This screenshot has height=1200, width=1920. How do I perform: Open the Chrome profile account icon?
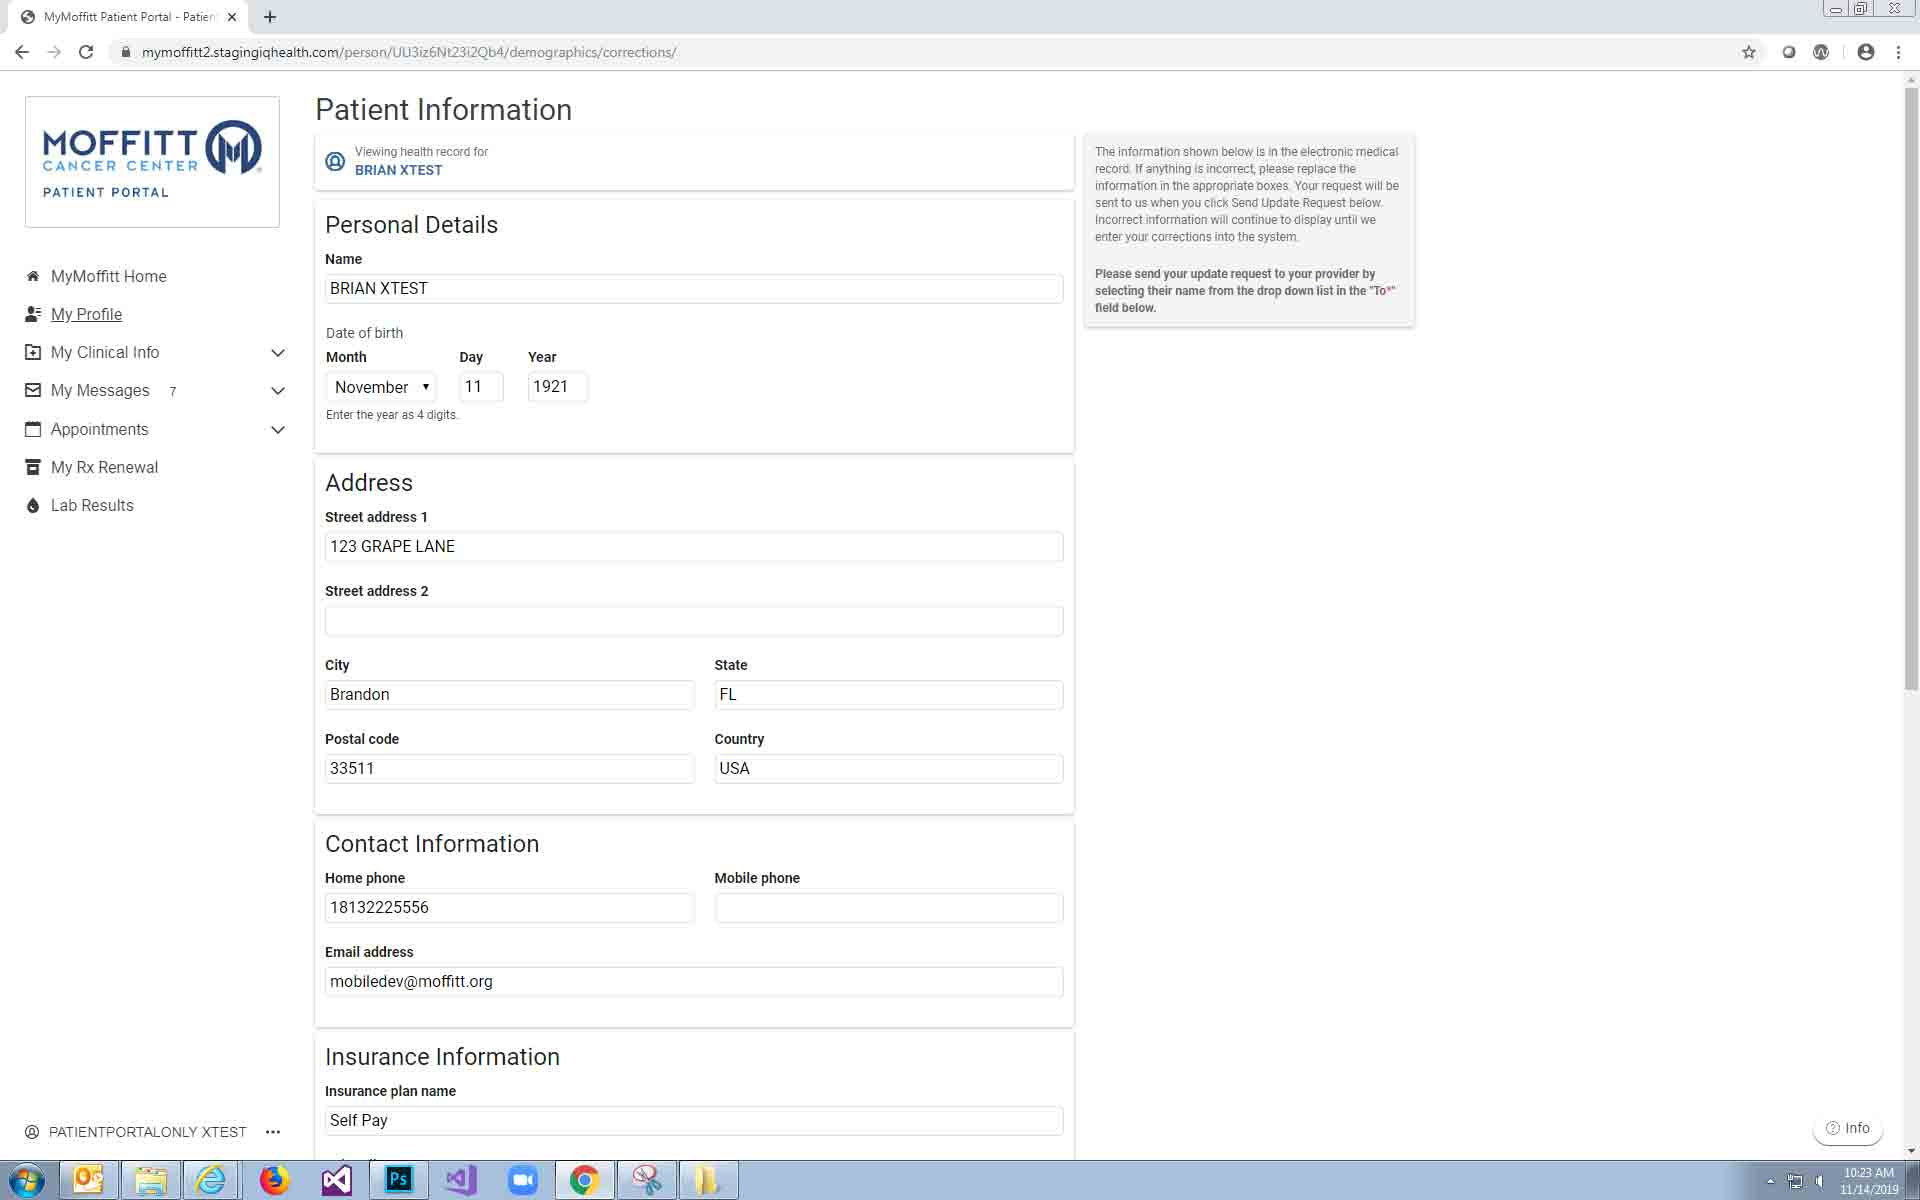click(1865, 52)
